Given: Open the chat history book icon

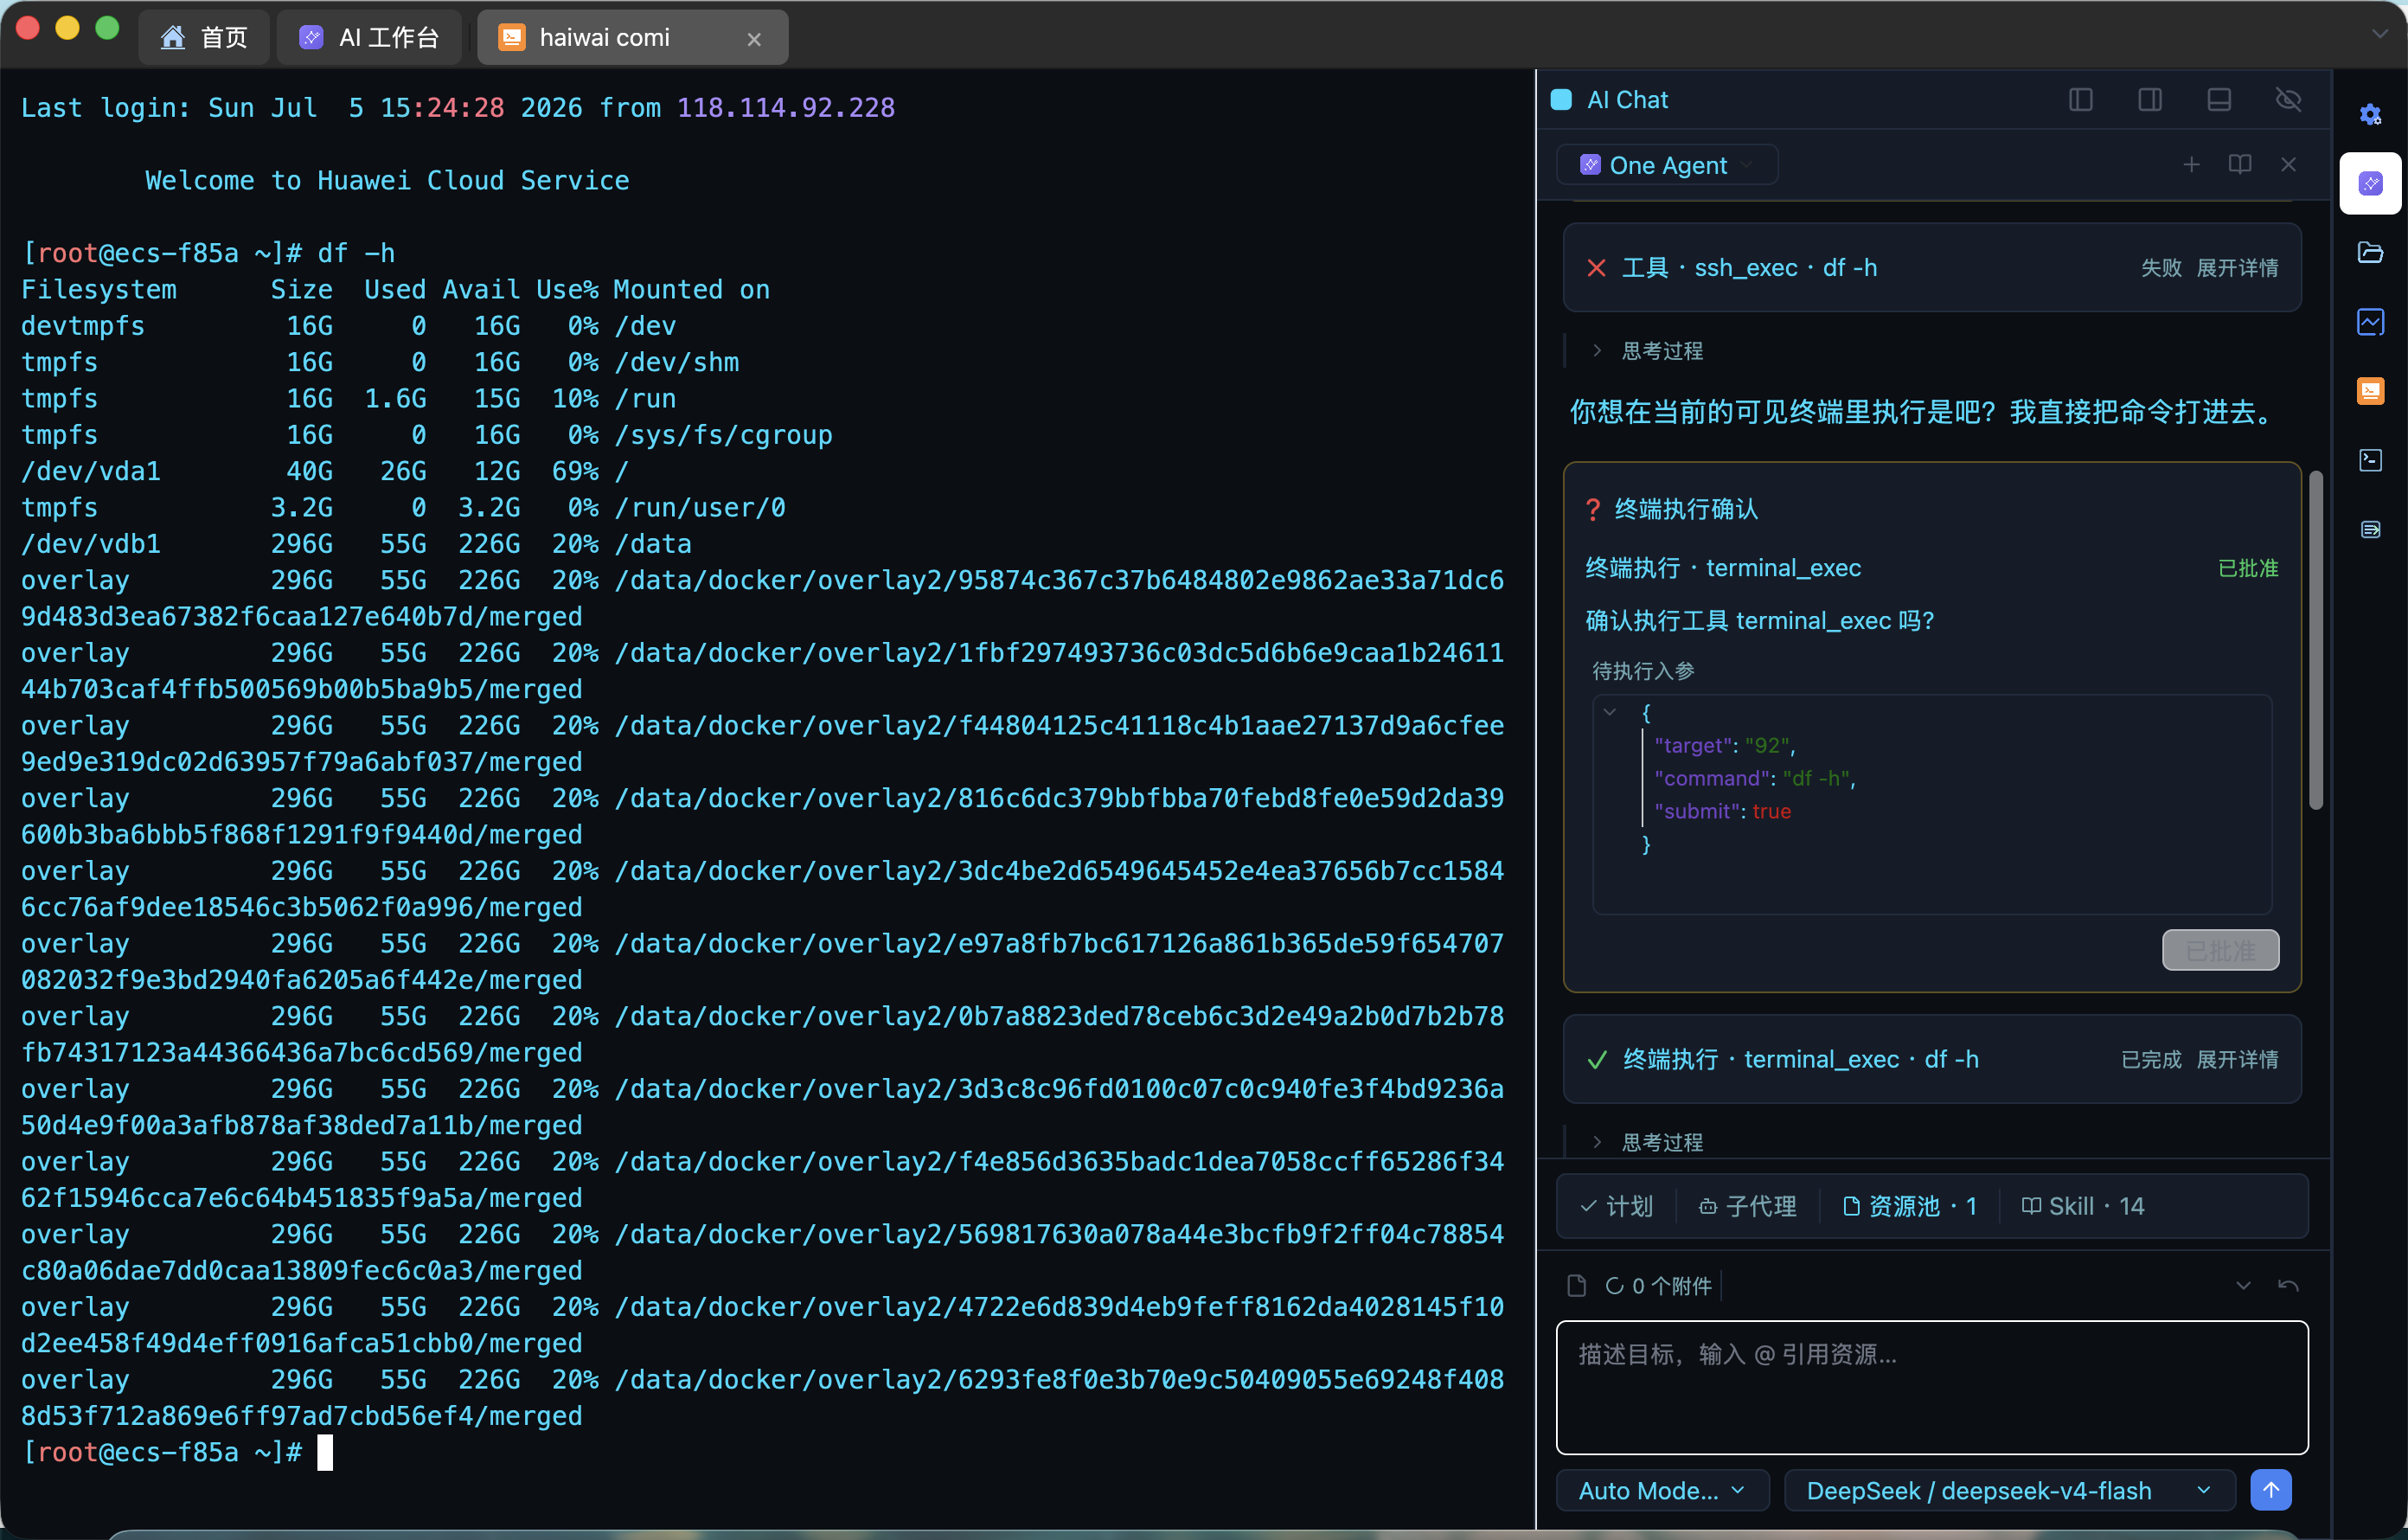Looking at the screenshot, I should (2240, 165).
